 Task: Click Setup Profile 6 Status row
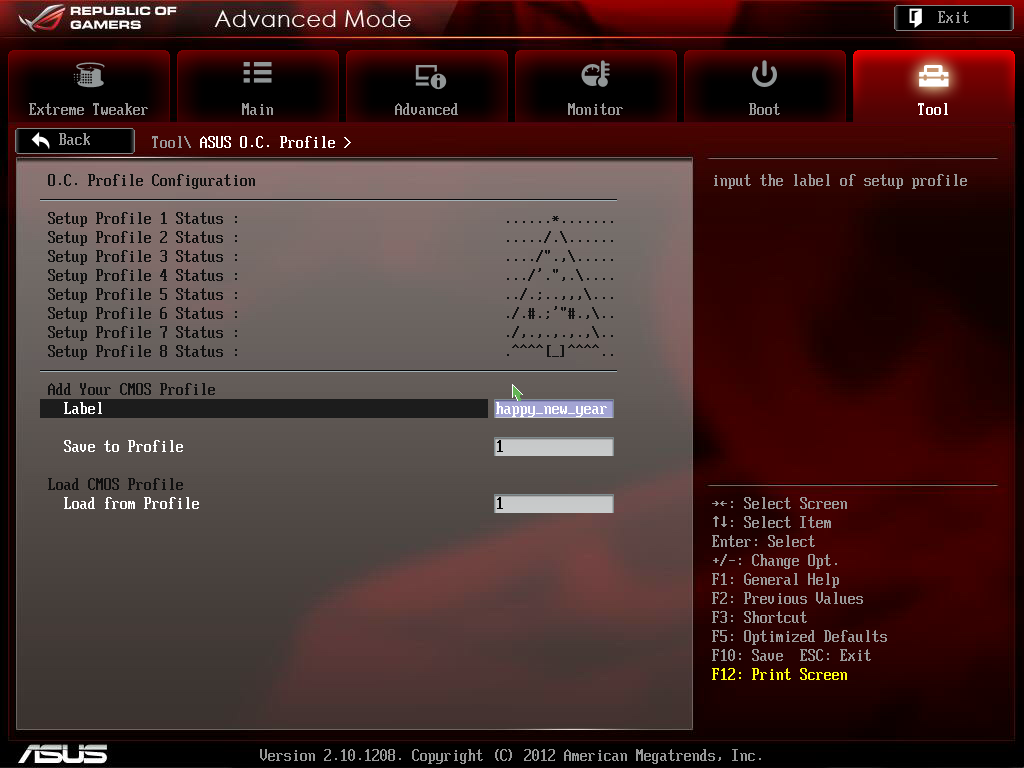click(x=330, y=313)
